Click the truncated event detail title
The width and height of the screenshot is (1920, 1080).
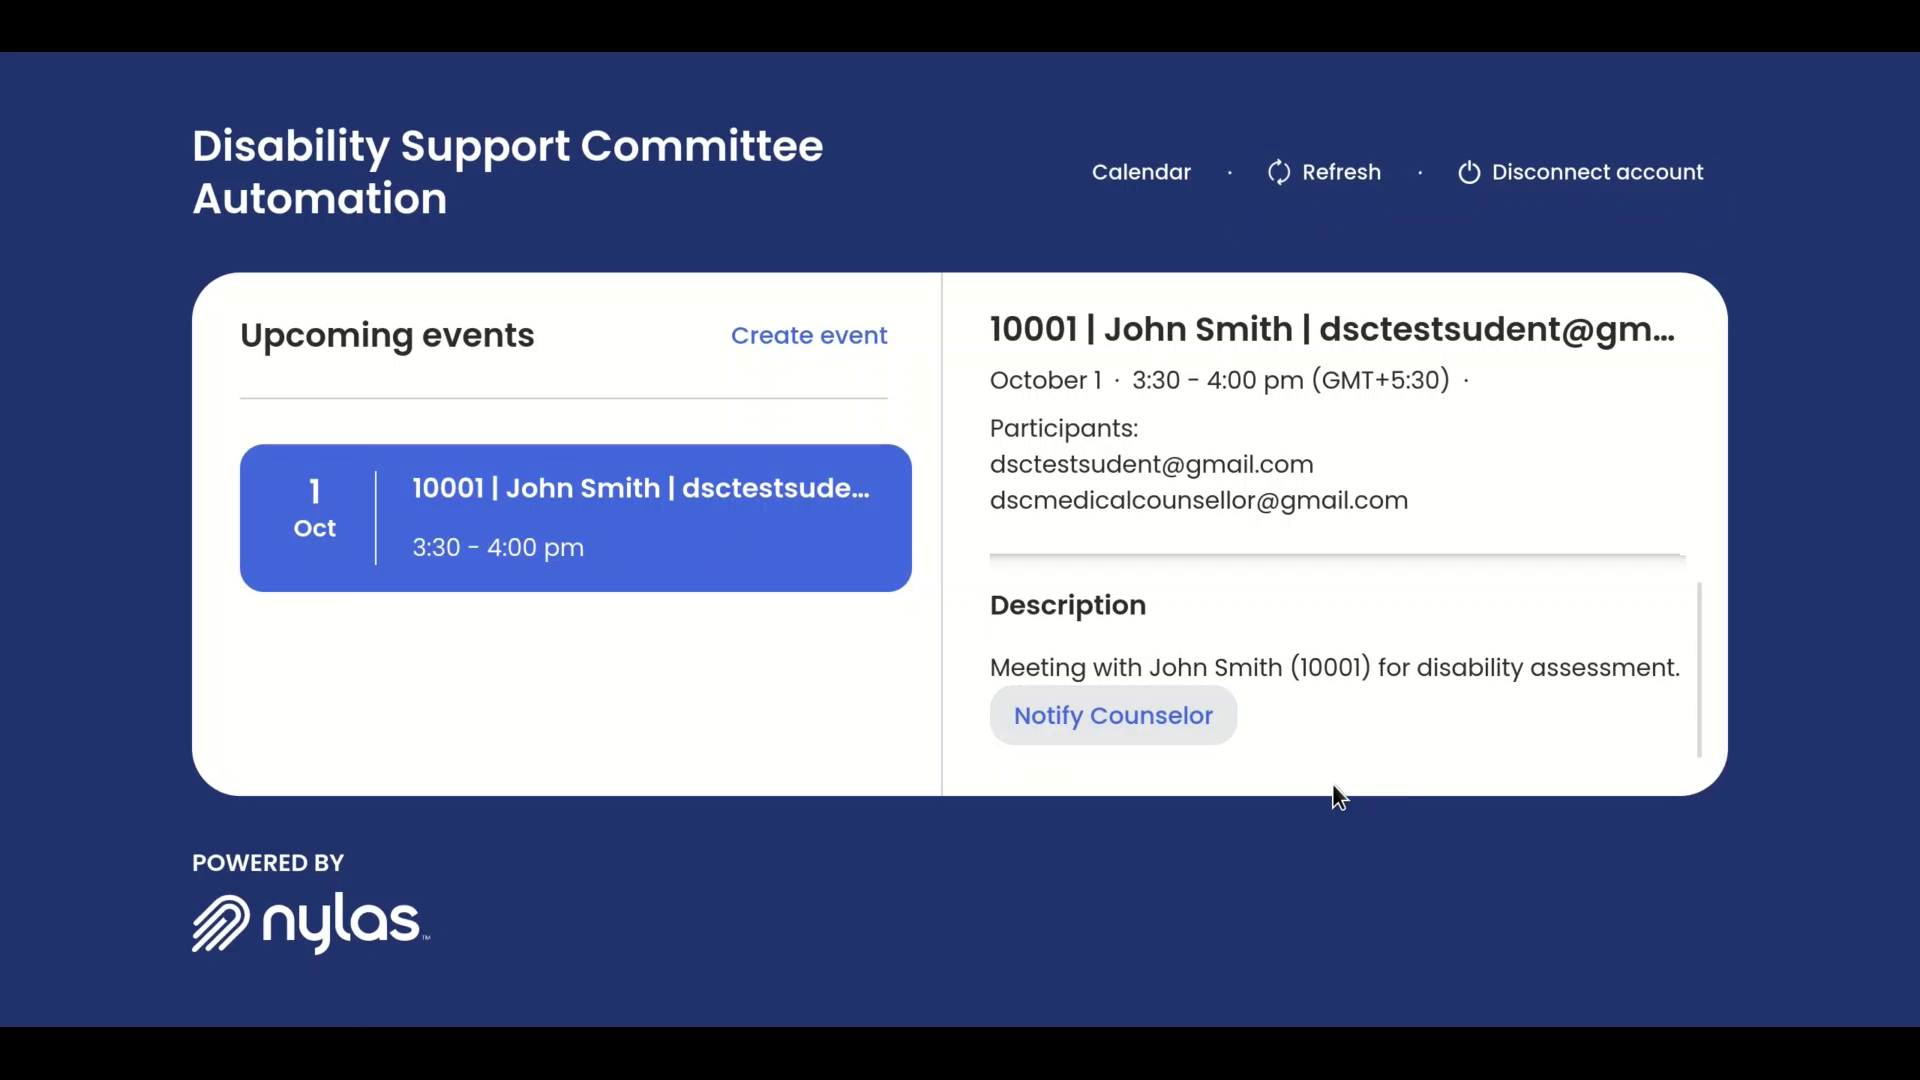tap(1331, 329)
